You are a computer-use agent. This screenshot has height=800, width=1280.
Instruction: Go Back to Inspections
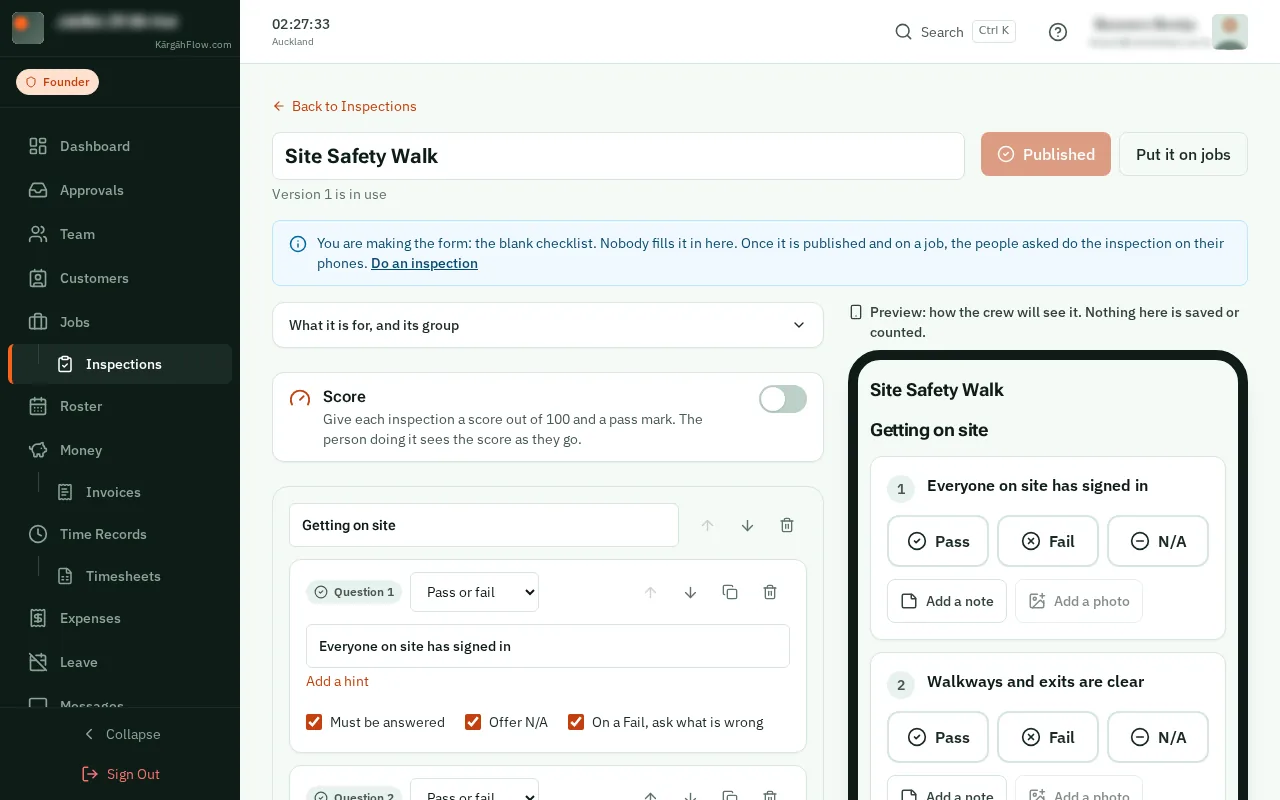(344, 106)
